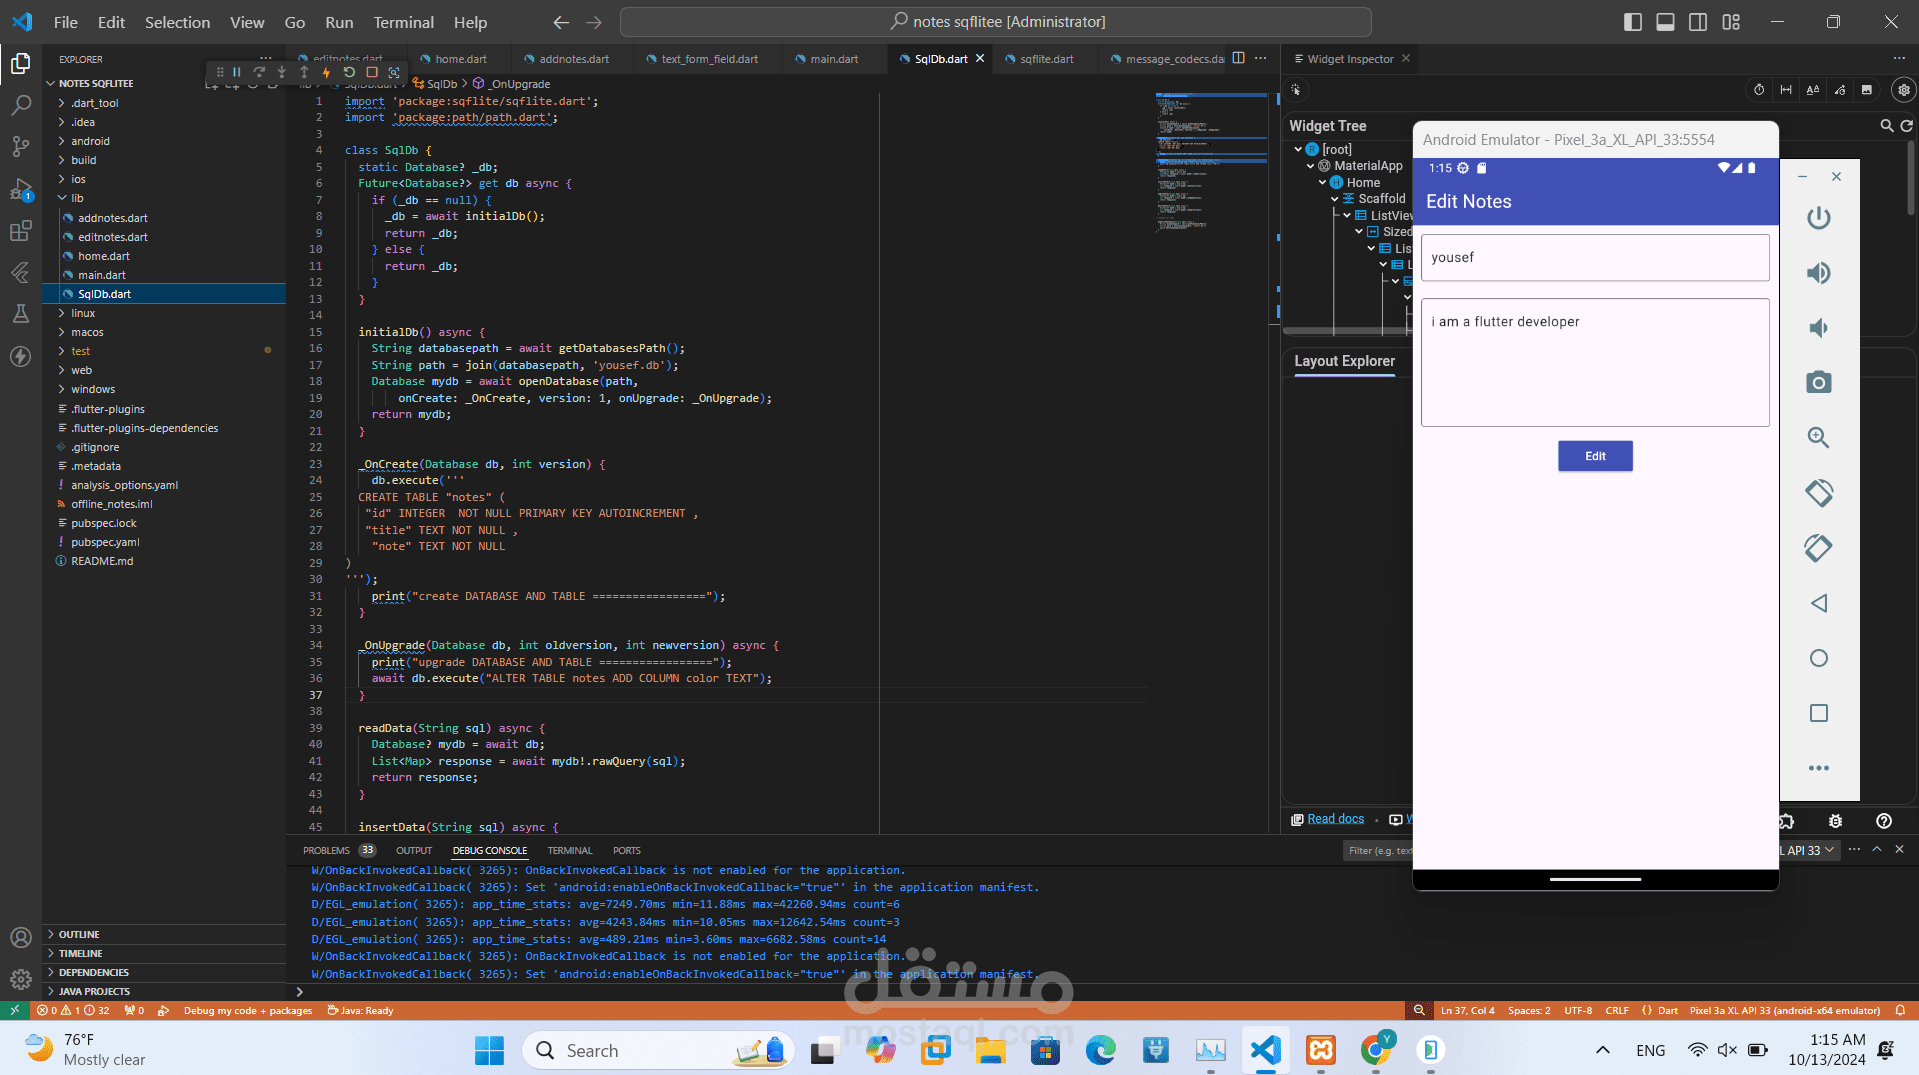This screenshot has height=1075, width=1919.
Task: Open Source Control in the activity bar
Action: [20, 147]
